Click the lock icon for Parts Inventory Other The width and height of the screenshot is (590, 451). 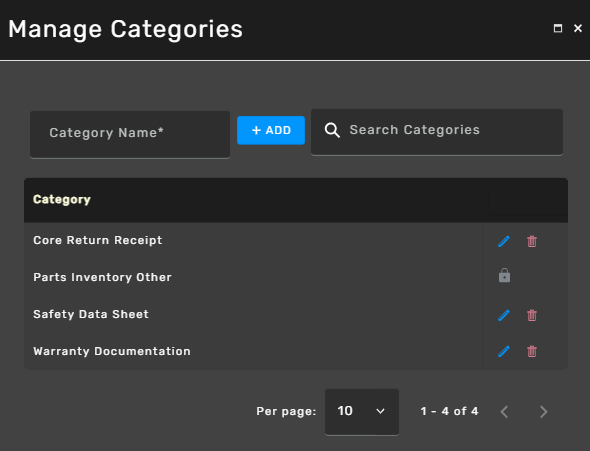[504, 275]
